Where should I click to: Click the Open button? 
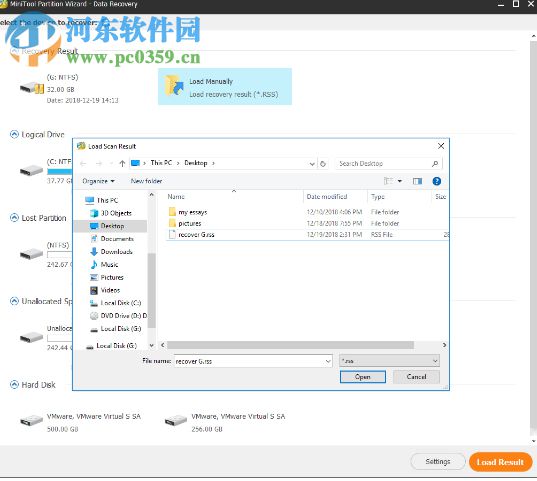363,377
